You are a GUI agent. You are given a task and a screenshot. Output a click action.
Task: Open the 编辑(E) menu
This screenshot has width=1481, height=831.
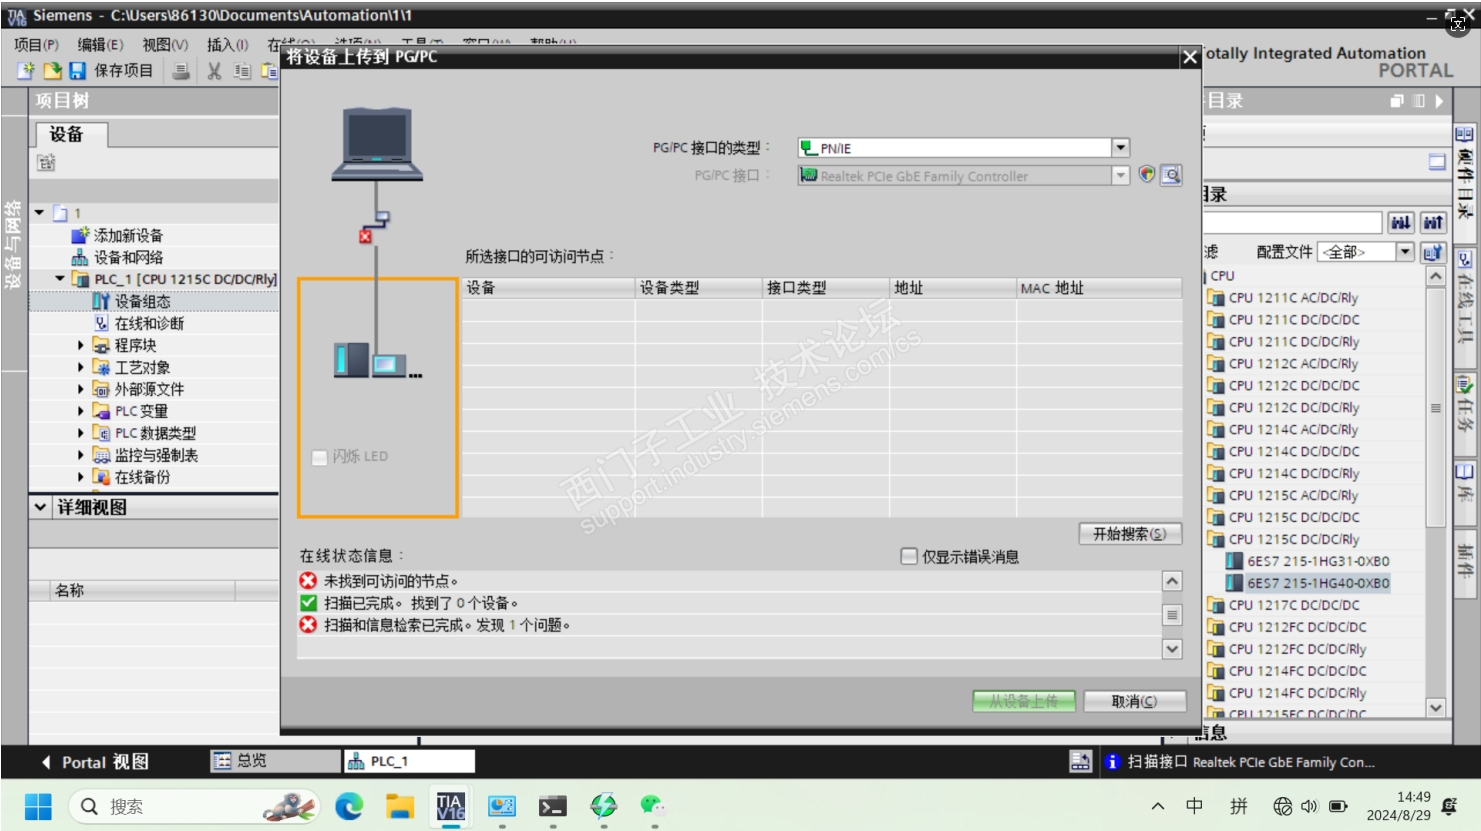point(100,44)
